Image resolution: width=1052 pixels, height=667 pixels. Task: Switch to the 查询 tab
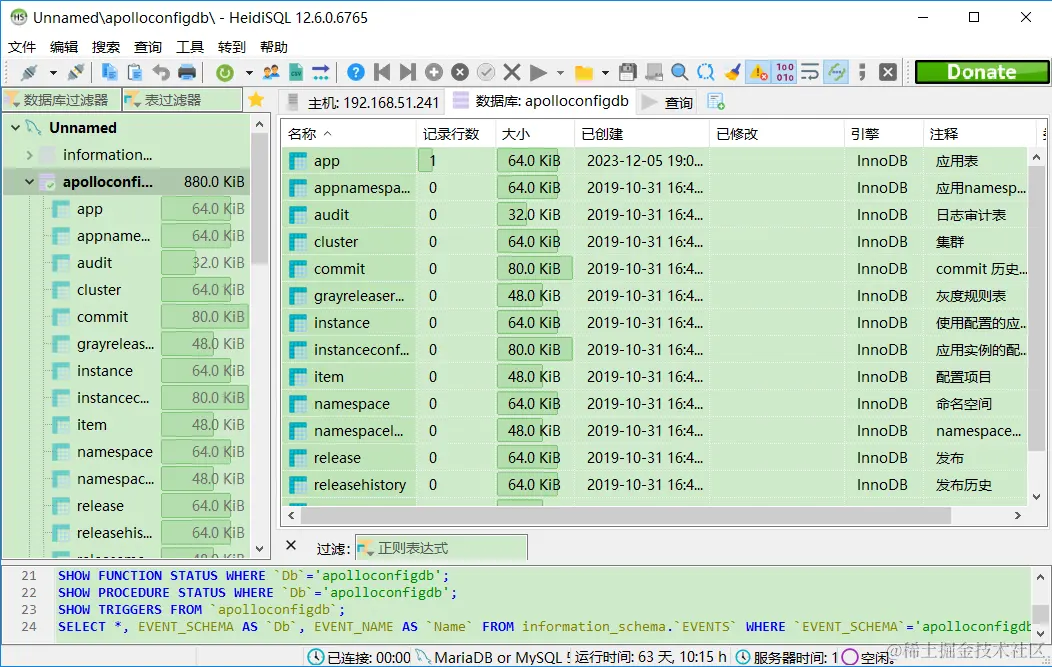coord(667,102)
